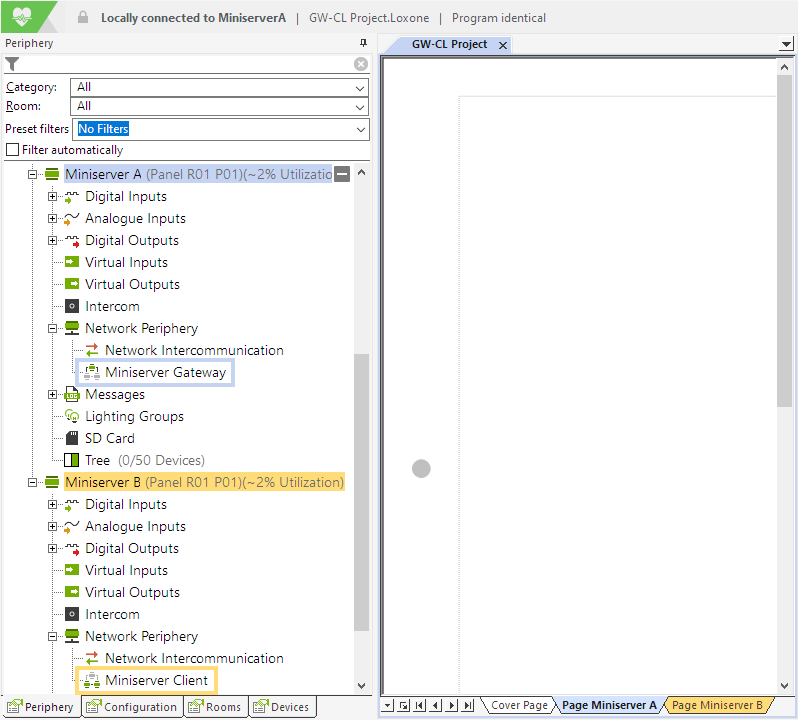The image size is (798, 720).
Task: Click Intercom icon under Miniserver A
Action: click(72, 306)
